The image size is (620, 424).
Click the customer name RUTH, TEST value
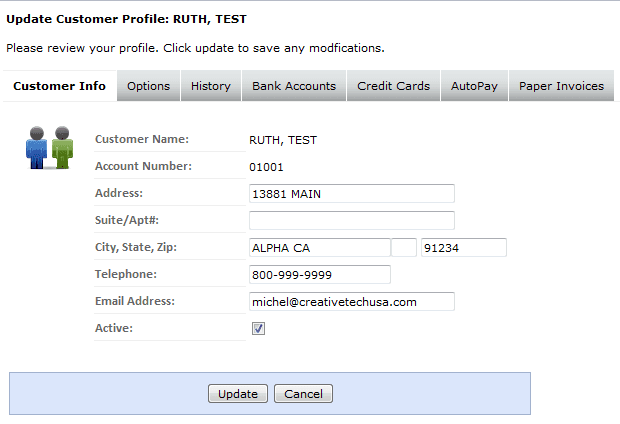[283, 140]
